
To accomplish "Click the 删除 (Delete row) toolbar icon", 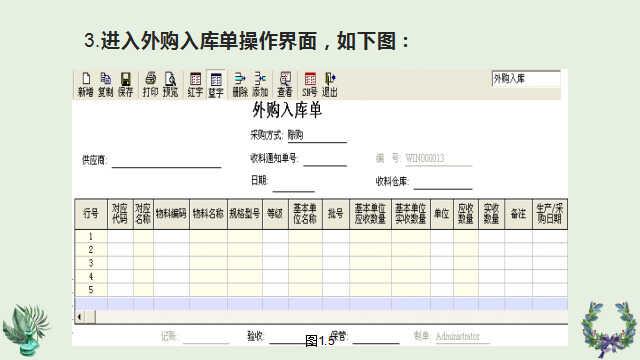I will coord(240,85).
